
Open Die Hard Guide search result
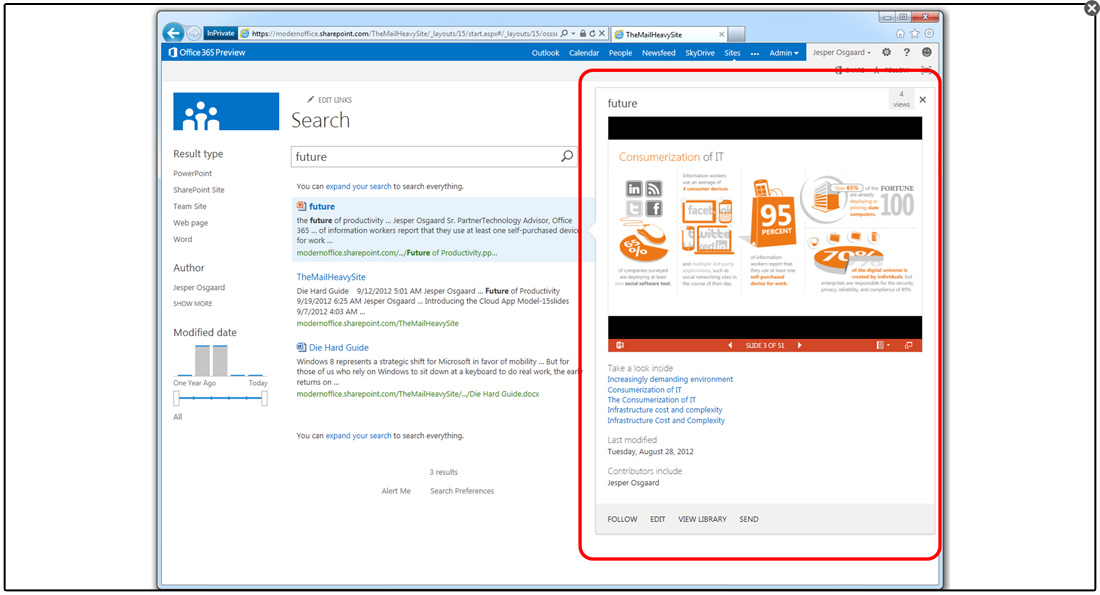point(338,347)
